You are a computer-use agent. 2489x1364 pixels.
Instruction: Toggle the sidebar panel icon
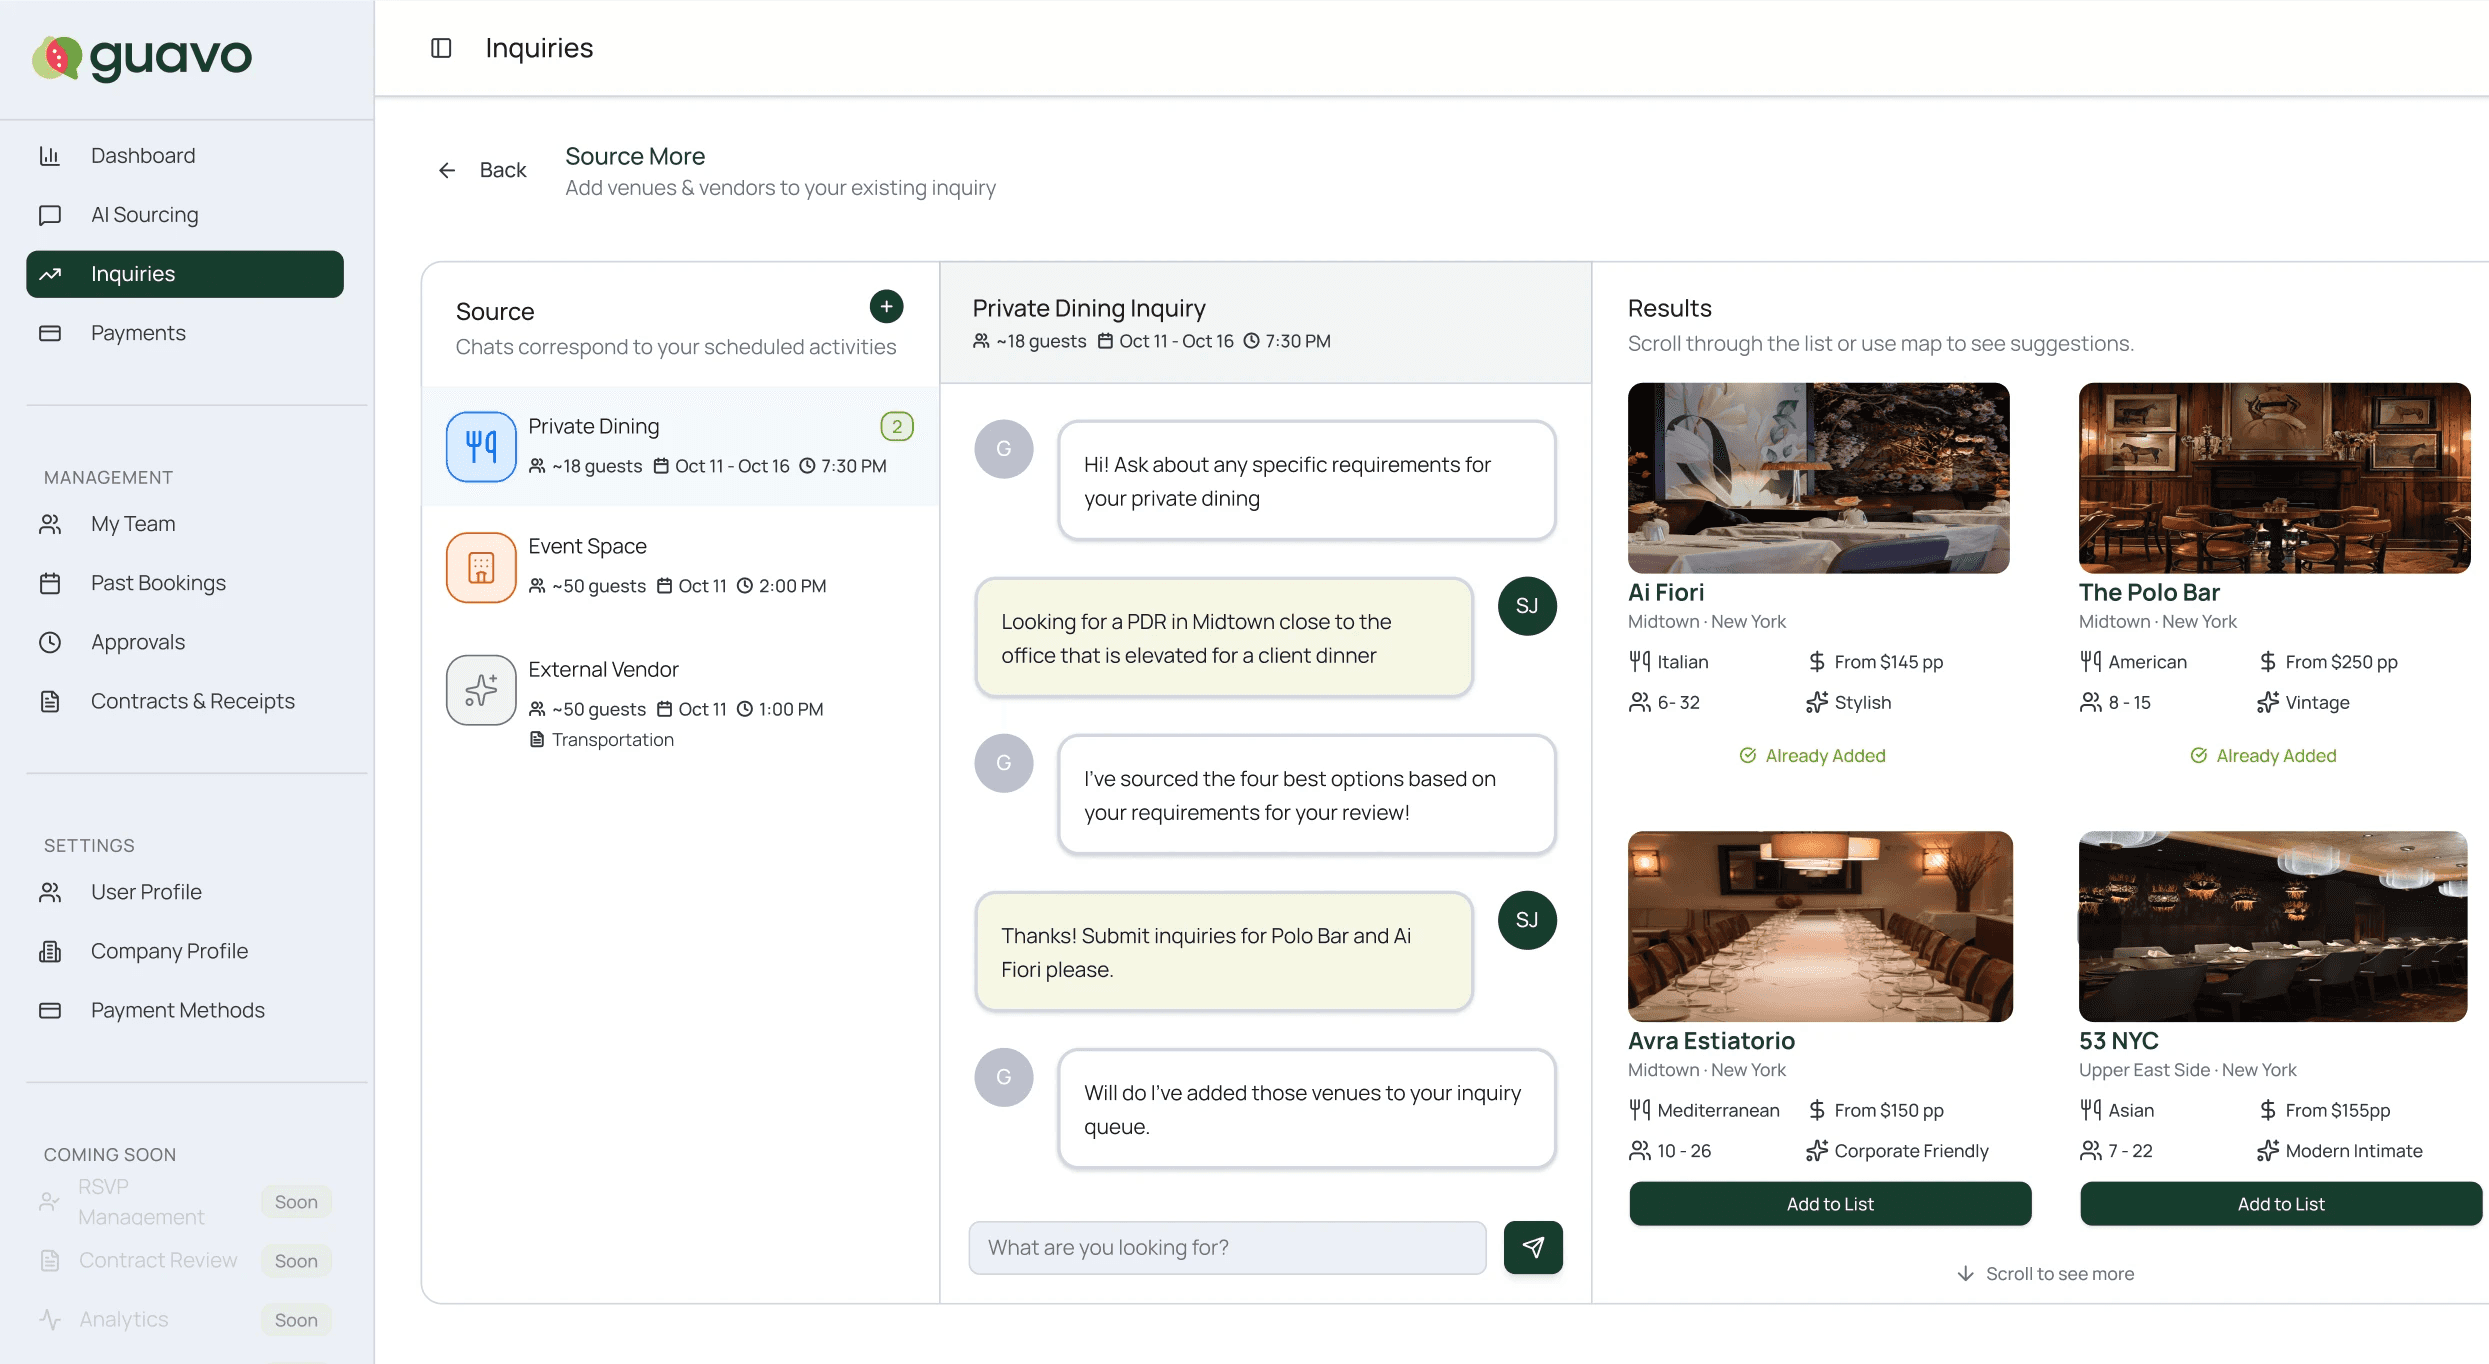coord(441,48)
